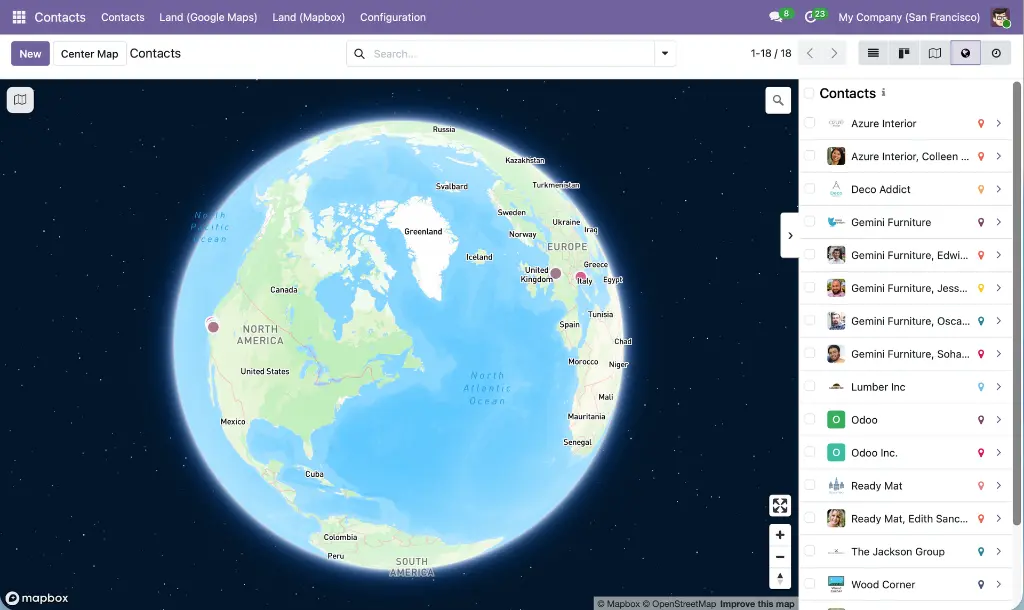Open the Mapbox attribution link
Screen dimensions: 1024x610
[618, 604]
